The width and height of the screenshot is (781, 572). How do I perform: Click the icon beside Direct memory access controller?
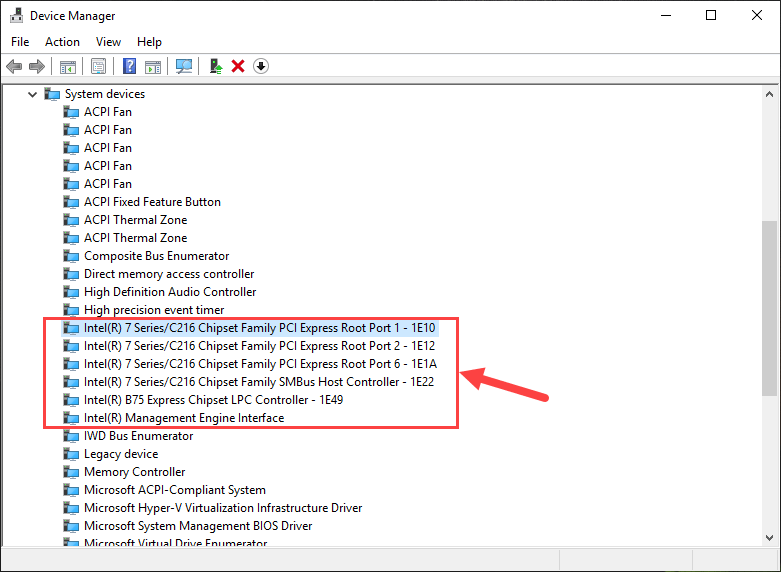71,274
